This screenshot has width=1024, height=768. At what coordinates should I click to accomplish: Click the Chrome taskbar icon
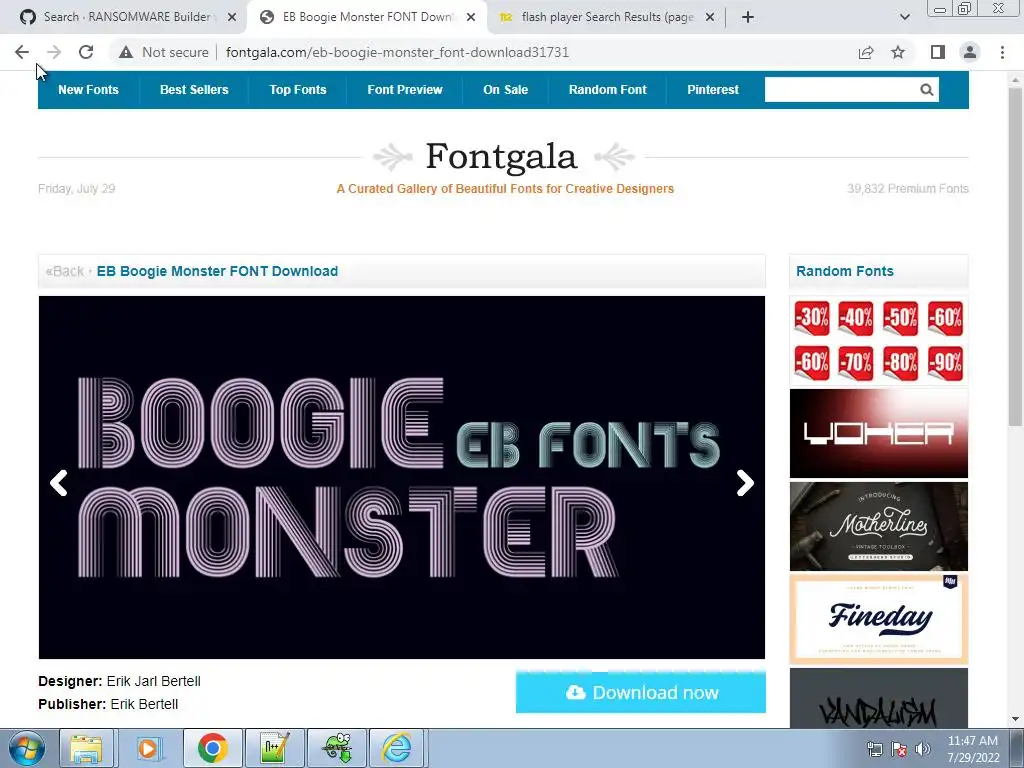coord(212,748)
